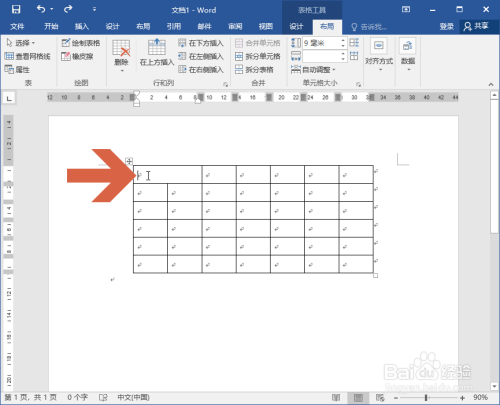Screen dimensions: 500x405
Task: Click the language 中文(中国) in status bar
Action: pyautogui.click(x=133, y=397)
